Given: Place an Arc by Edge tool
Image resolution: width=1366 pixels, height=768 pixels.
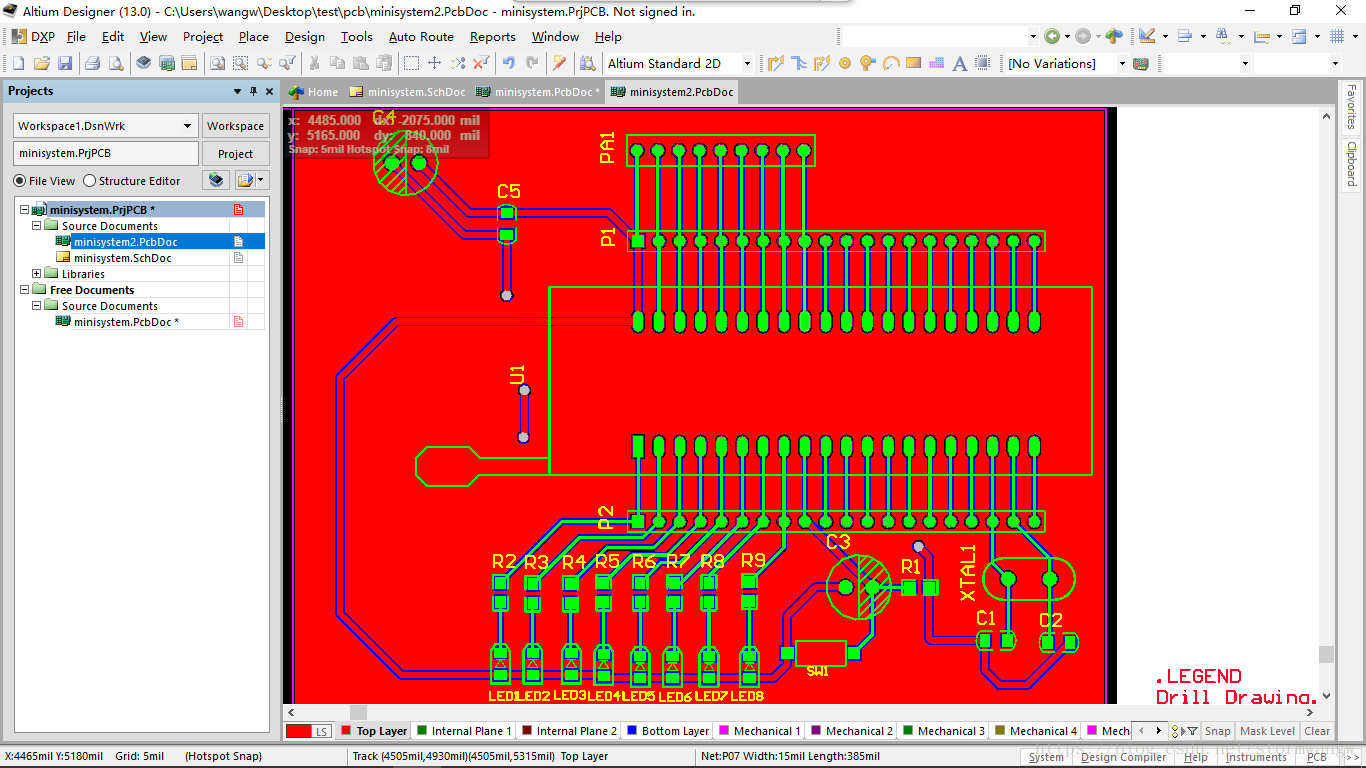Looking at the screenshot, I should [891, 63].
